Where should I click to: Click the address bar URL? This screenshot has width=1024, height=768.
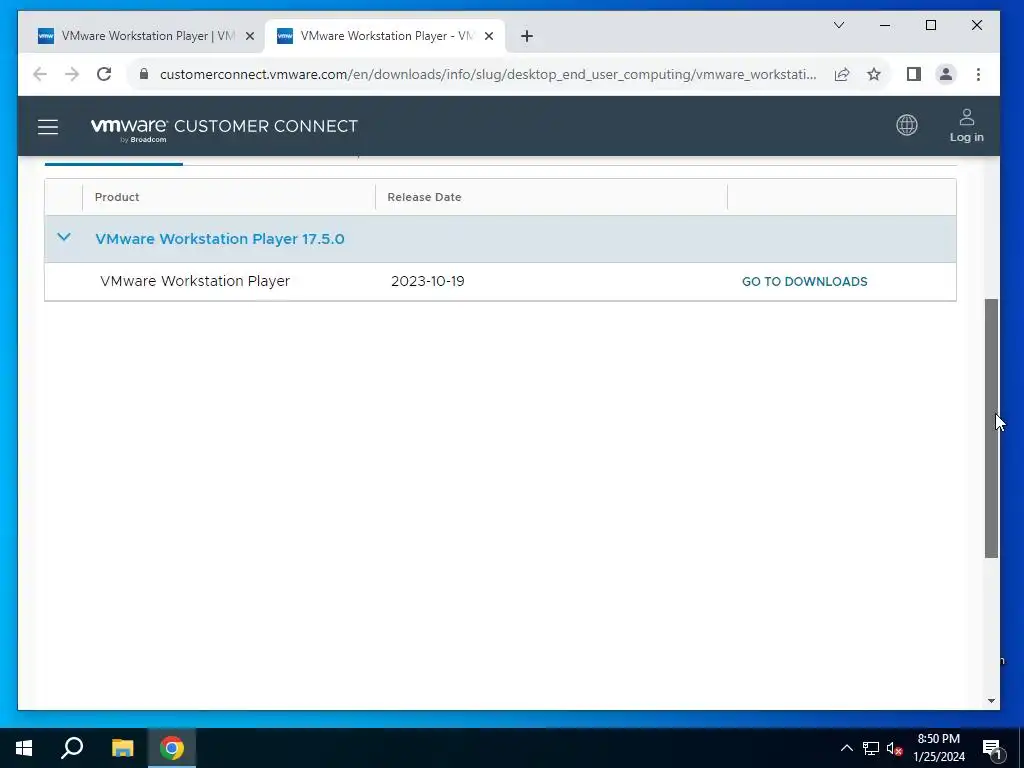[488, 74]
